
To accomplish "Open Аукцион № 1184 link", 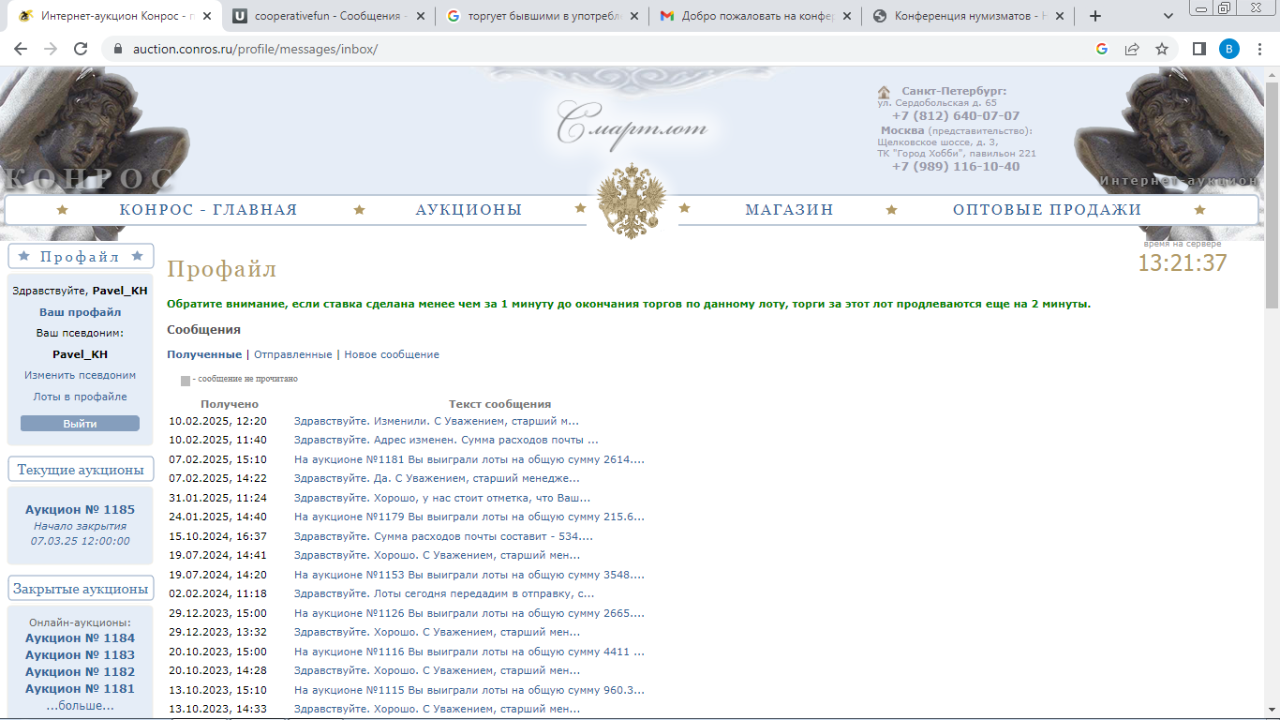I will 80,638.
